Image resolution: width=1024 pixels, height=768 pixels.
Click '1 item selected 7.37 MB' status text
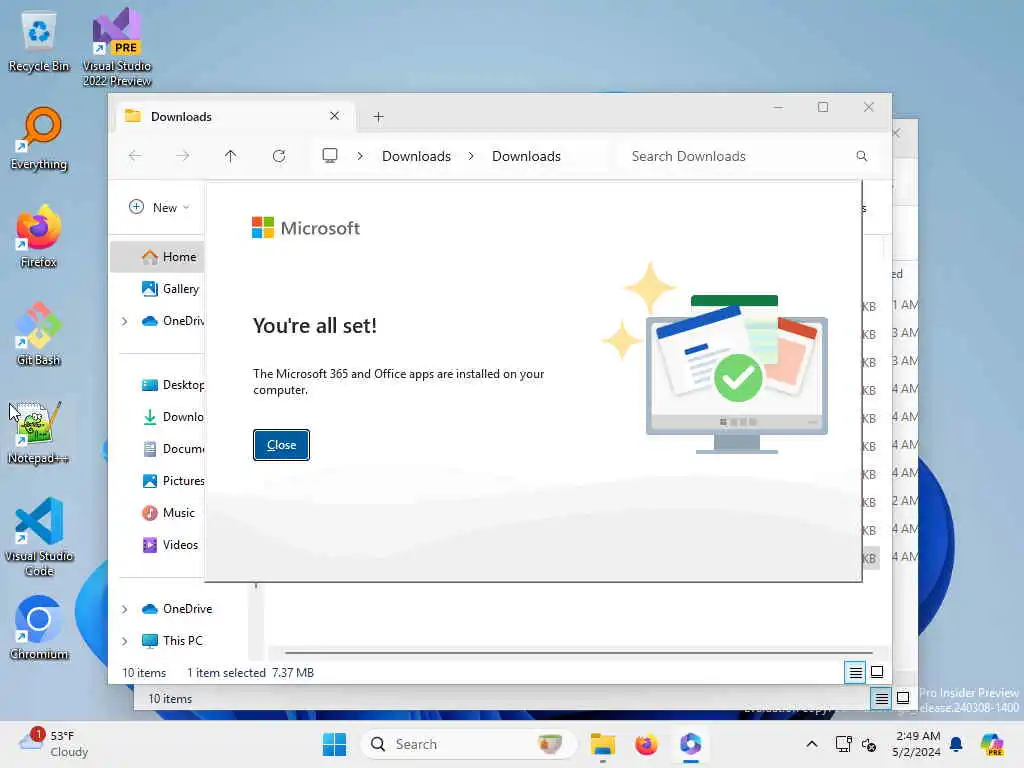250,673
